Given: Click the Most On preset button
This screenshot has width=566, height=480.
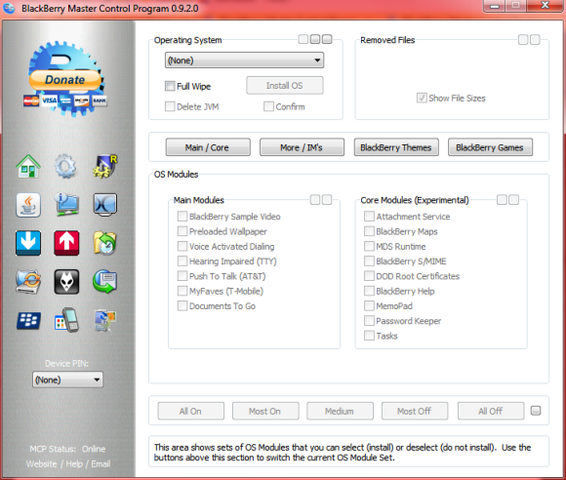Looking at the screenshot, I should click(265, 411).
